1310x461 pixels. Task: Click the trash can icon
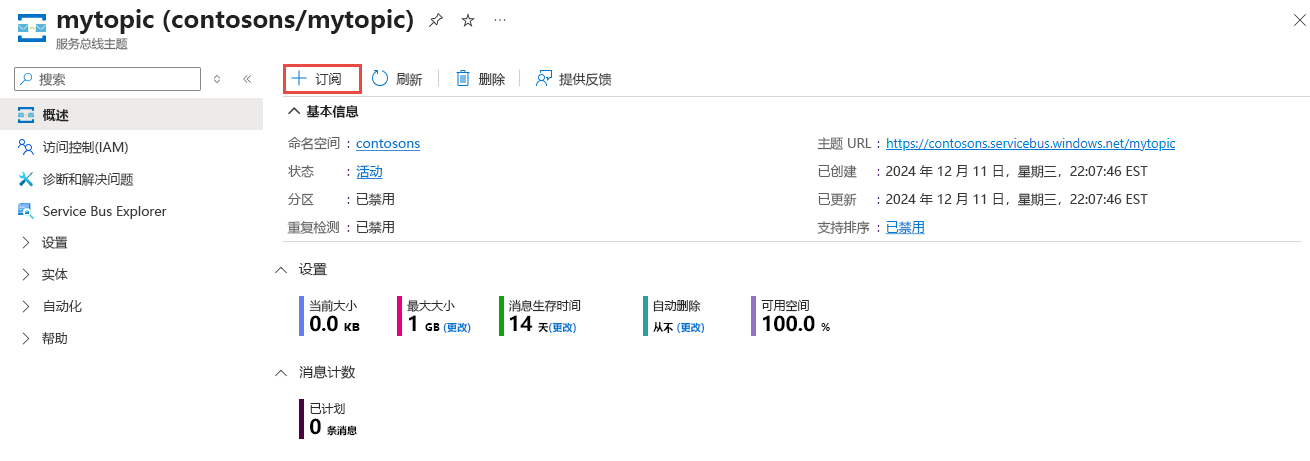tap(463, 79)
